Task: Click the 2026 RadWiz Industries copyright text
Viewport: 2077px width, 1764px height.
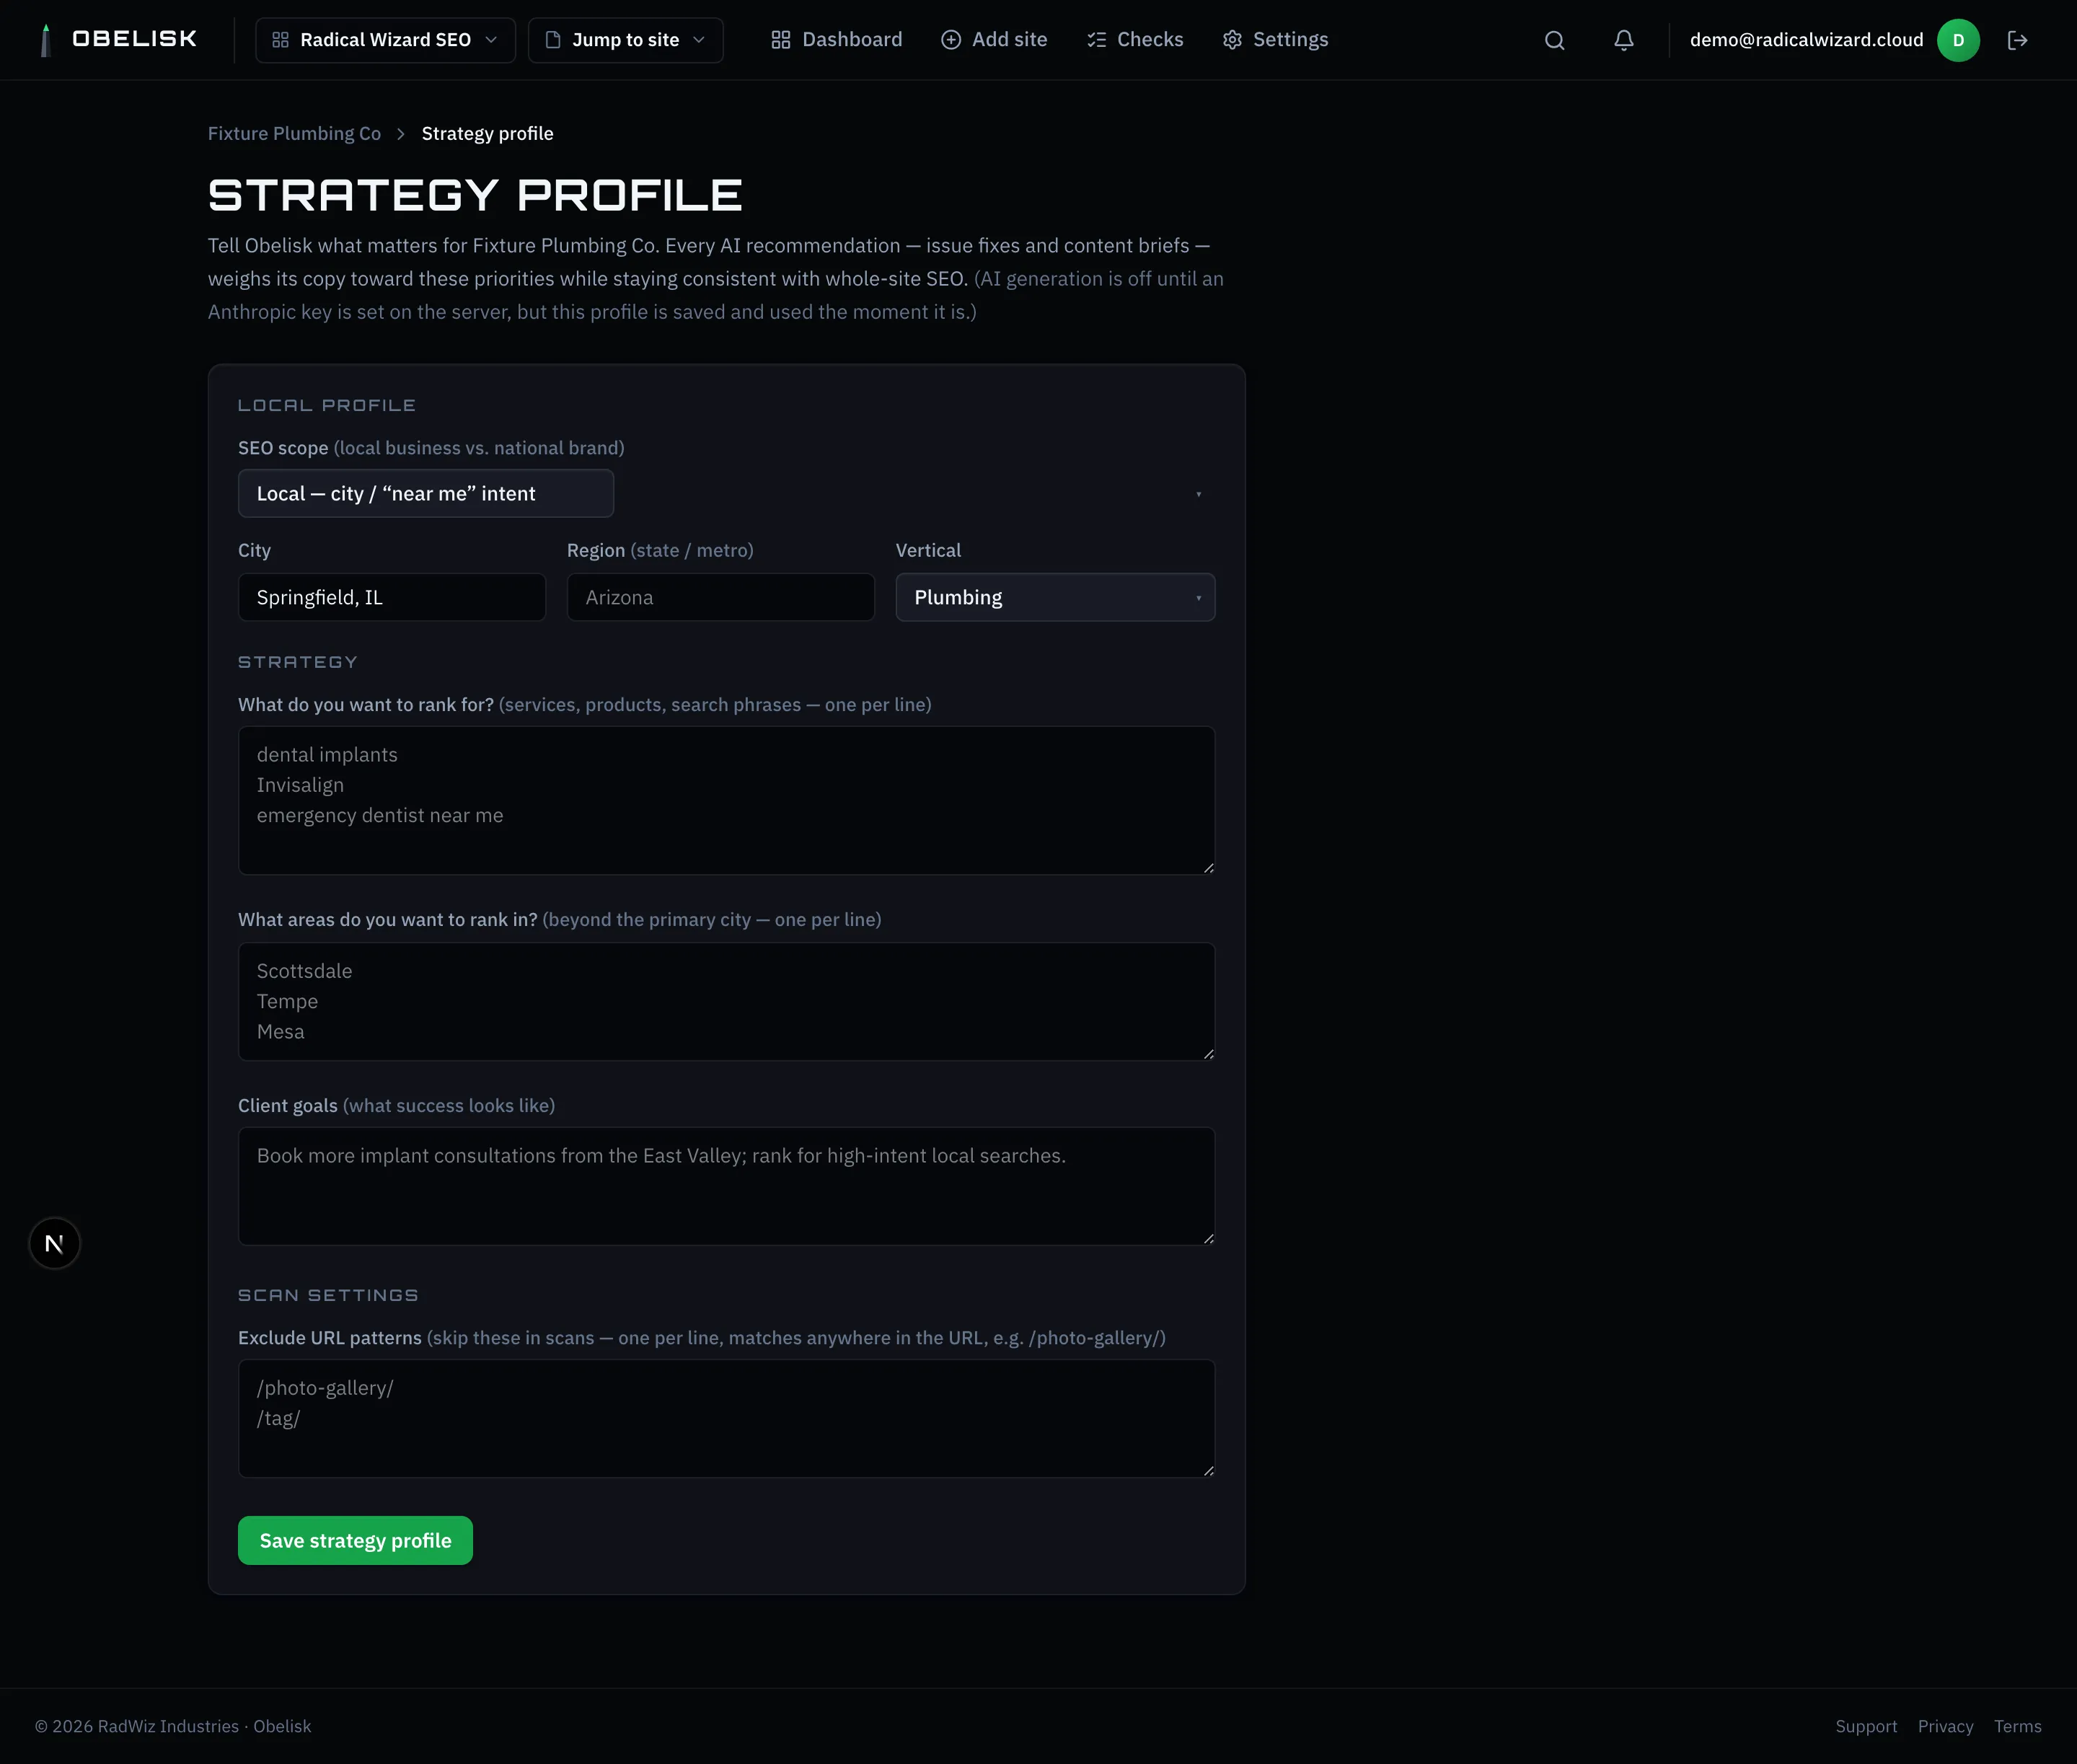Action: pos(173,1726)
